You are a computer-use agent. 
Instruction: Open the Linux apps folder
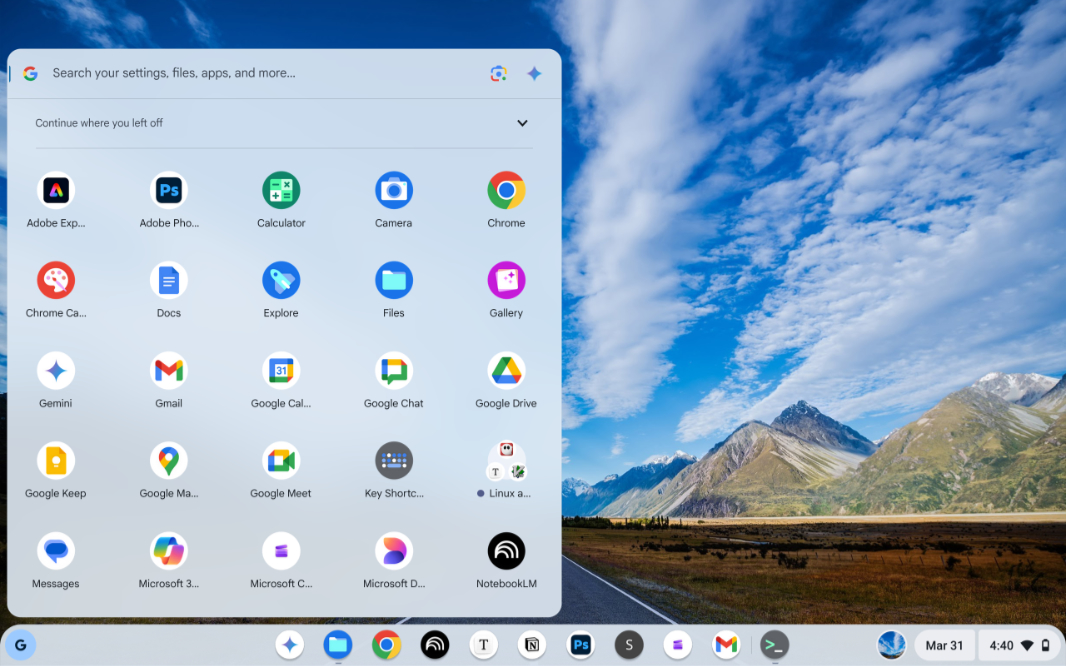coord(506,460)
